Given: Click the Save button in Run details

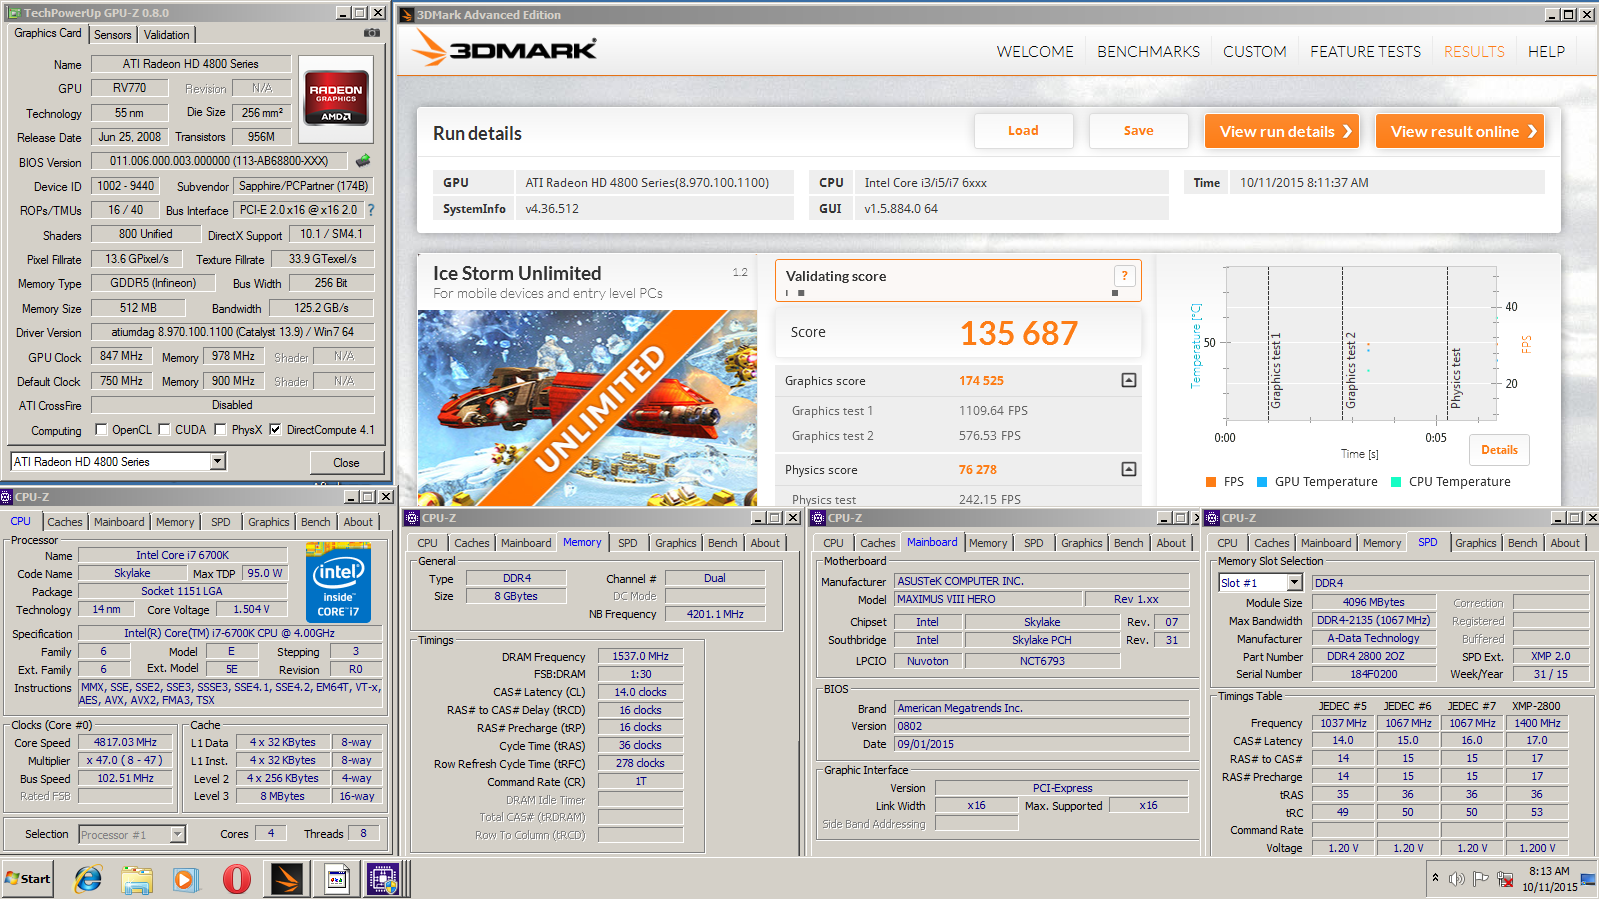Looking at the screenshot, I should 1138,131.
